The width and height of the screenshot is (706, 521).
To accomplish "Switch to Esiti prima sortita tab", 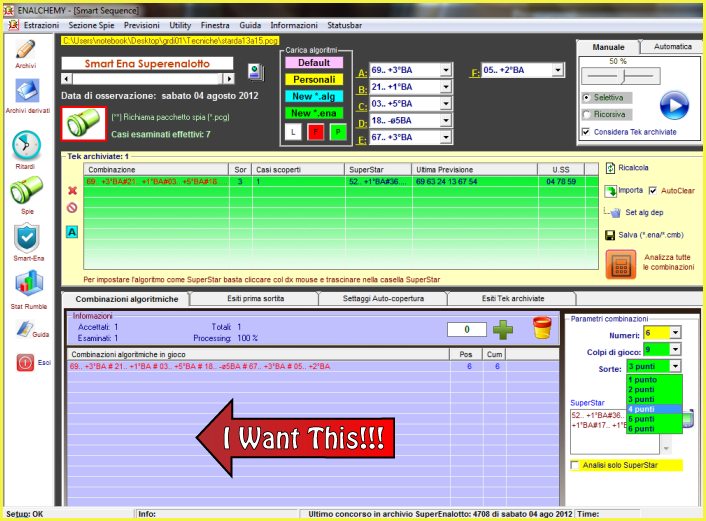I will [x=255, y=299].
